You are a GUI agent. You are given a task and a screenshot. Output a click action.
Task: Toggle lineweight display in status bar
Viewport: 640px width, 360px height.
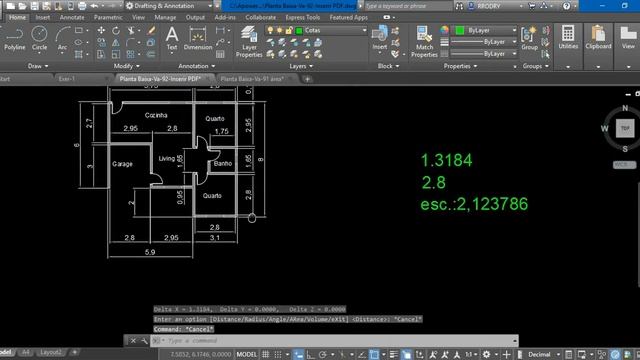tap(393, 354)
